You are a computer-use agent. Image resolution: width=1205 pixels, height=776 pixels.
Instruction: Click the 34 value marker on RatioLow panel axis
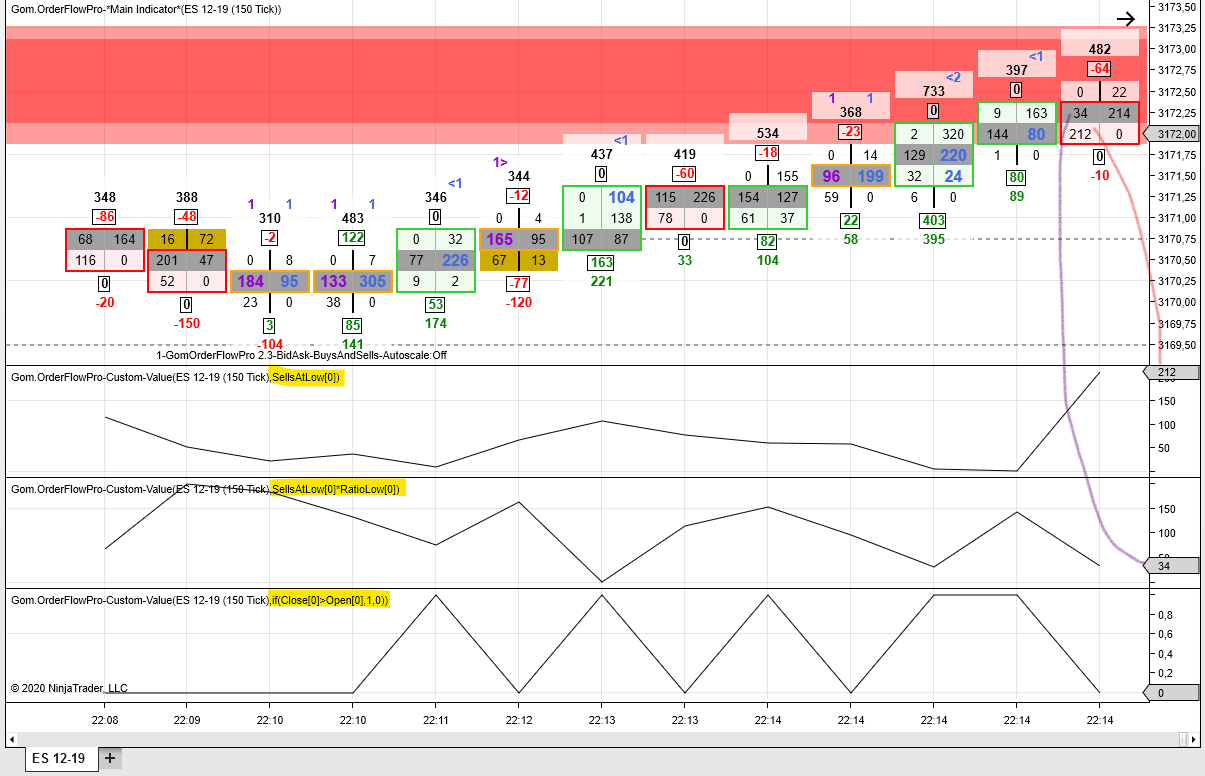1170,566
